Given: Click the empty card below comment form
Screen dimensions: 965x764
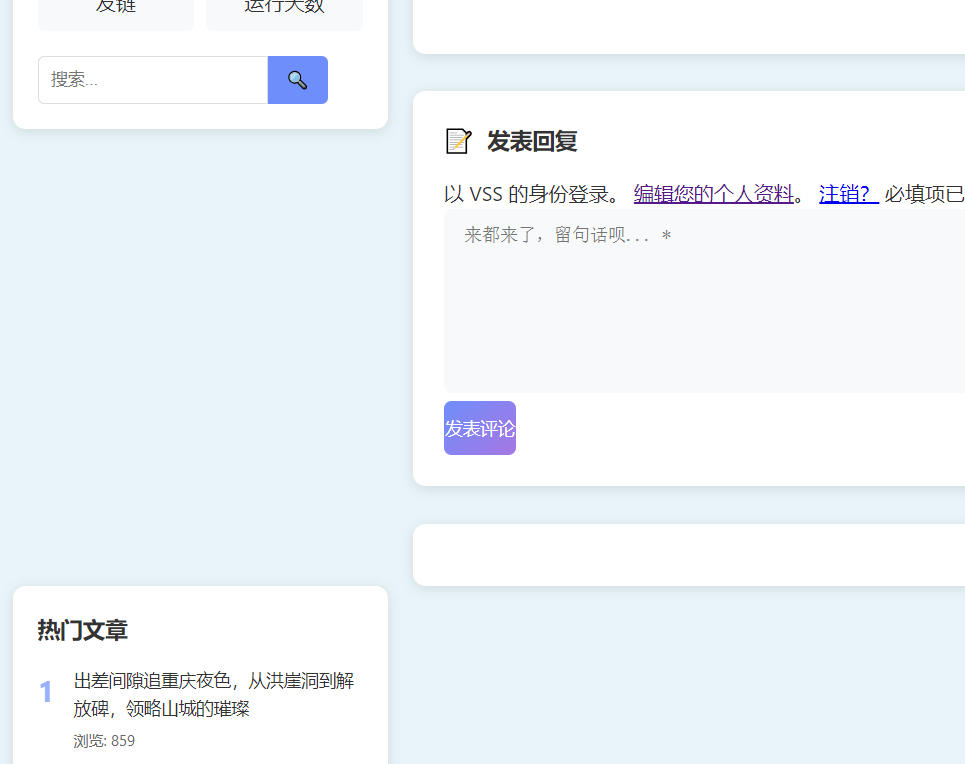Looking at the screenshot, I should coord(688,555).
